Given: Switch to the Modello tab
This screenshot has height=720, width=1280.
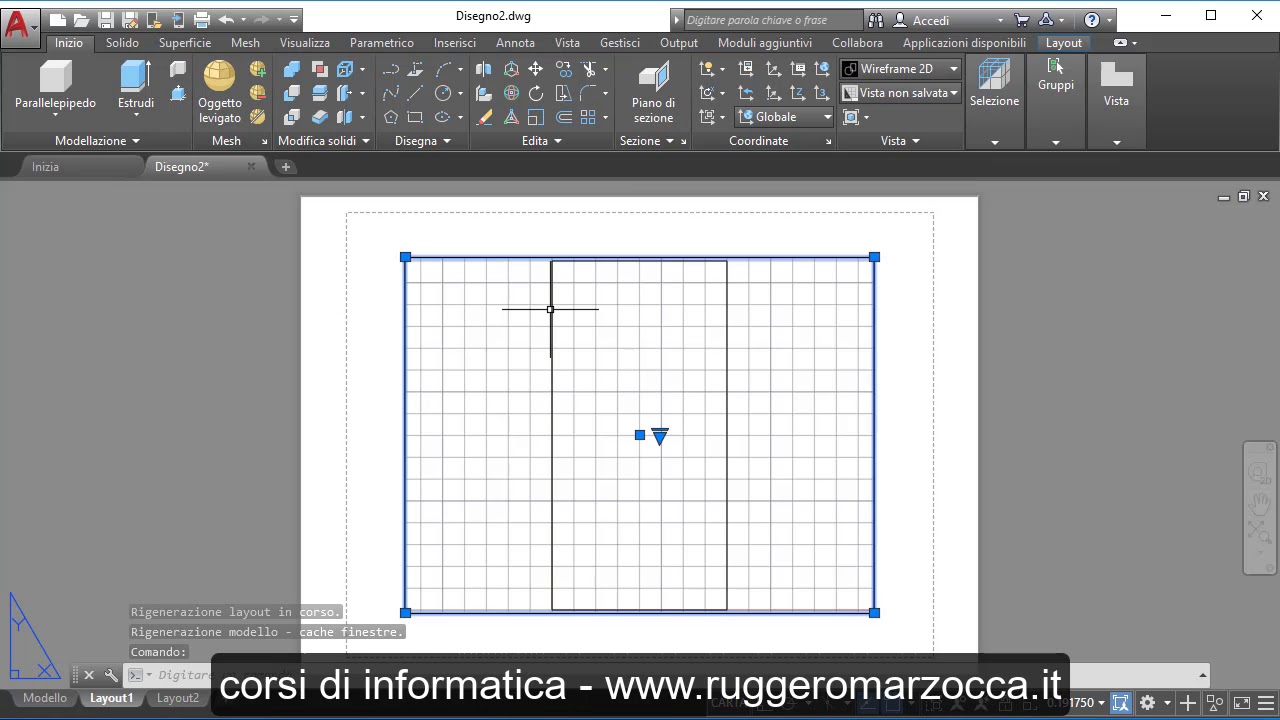Looking at the screenshot, I should (x=45, y=698).
